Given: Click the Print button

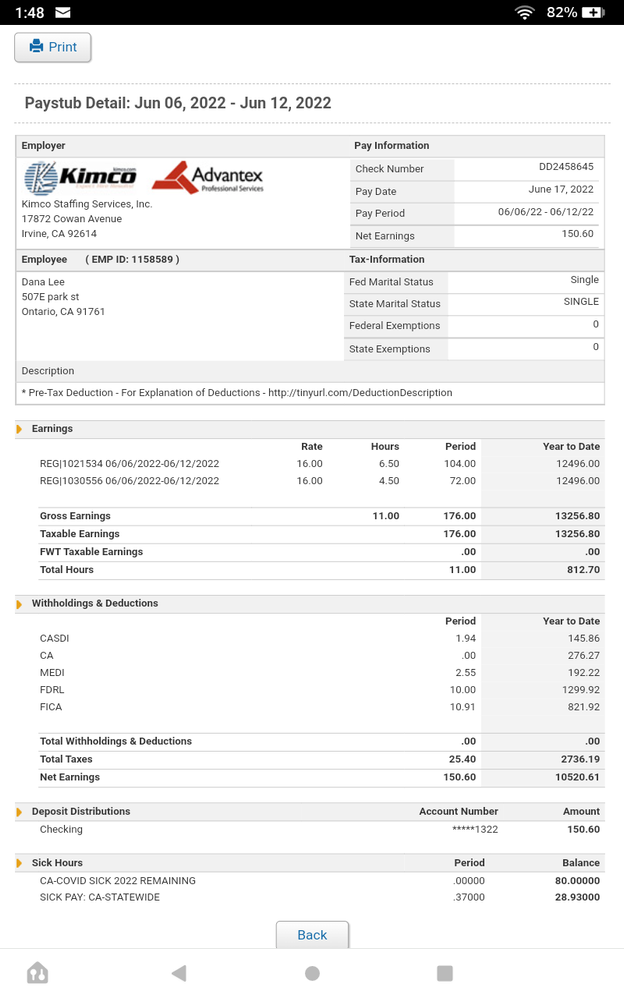Looking at the screenshot, I should [x=53, y=47].
